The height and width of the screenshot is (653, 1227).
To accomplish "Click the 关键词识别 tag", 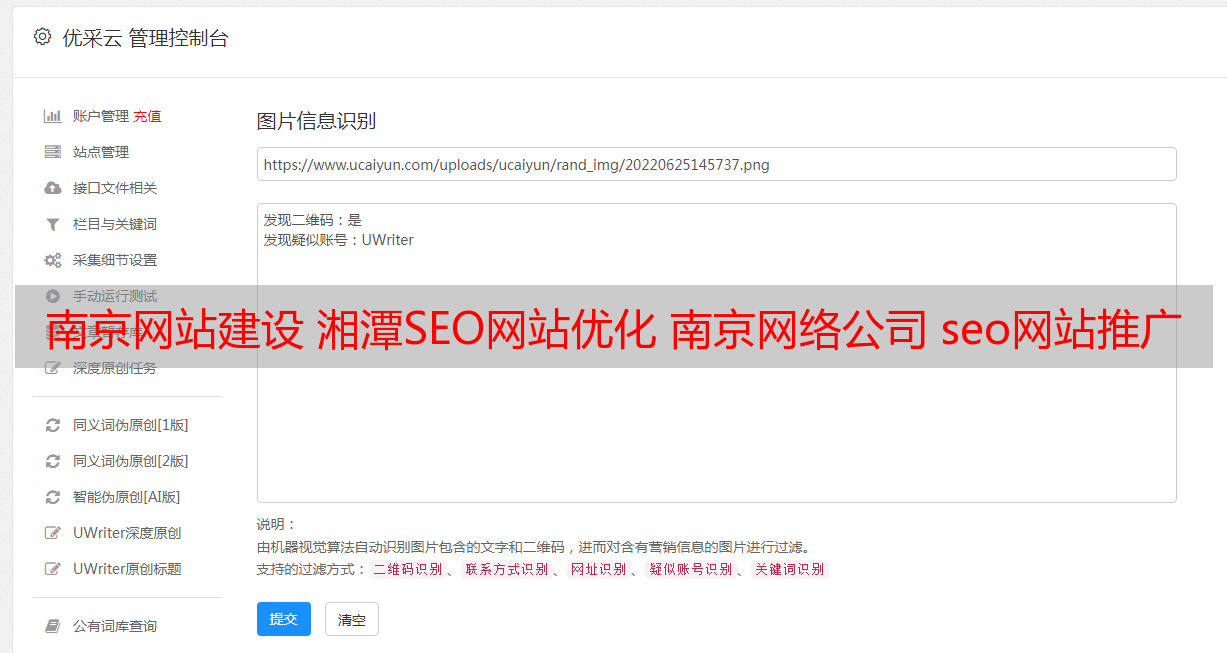I will pos(789,569).
